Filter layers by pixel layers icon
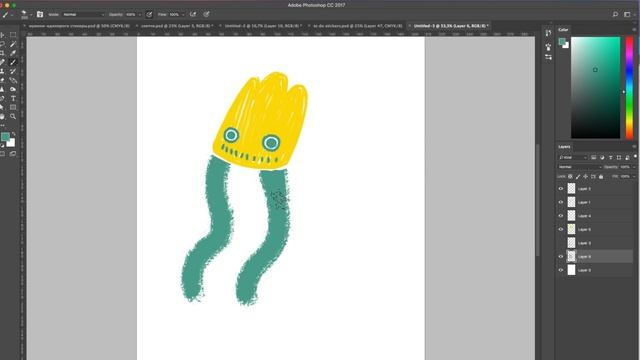This screenshot has height=360, width=640. (593, 158)
